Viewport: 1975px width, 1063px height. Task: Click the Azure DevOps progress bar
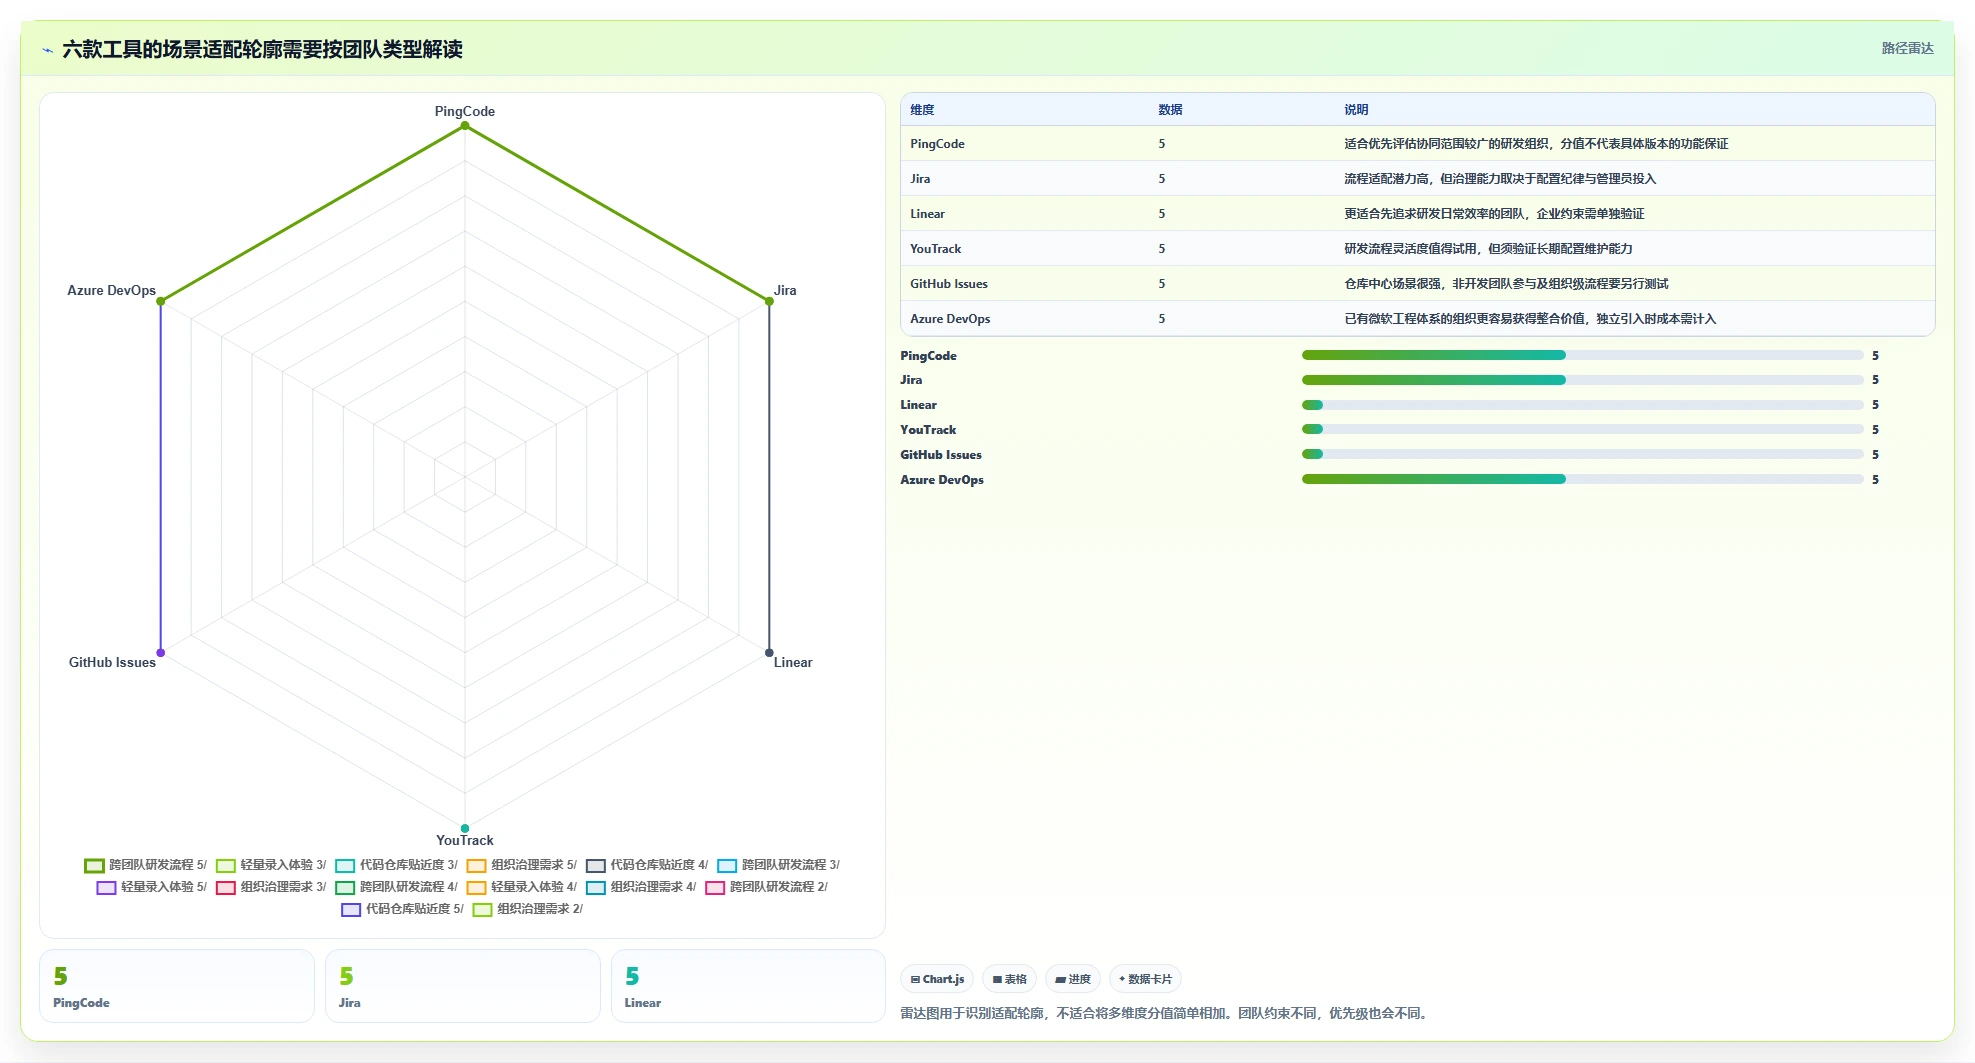(1583, 479)
